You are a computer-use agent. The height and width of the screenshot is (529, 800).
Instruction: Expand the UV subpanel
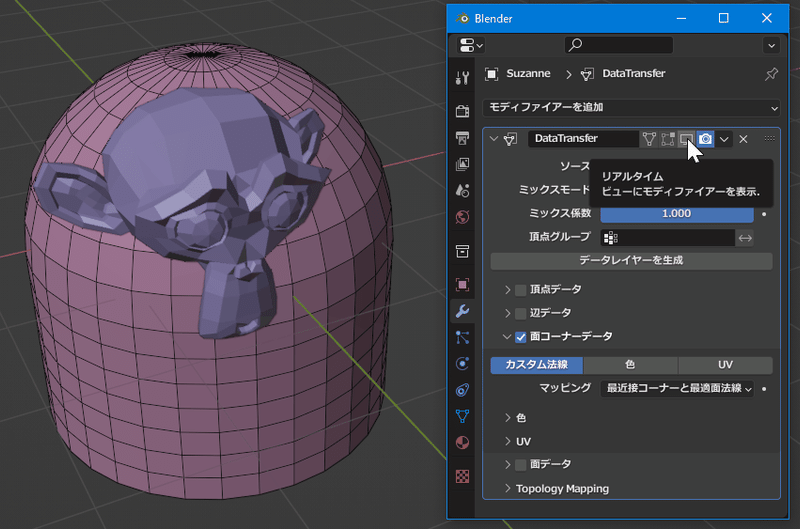[x=507, y=441]
